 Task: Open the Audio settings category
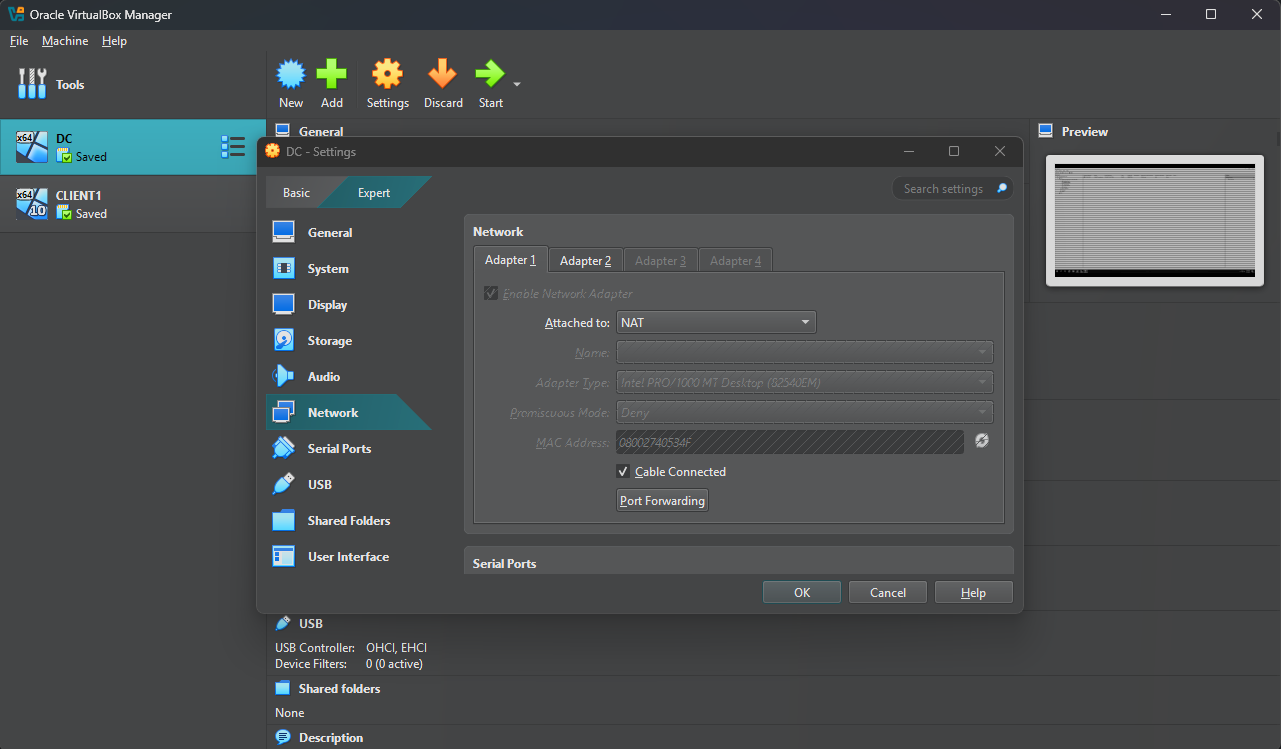[x=348, y=376]
